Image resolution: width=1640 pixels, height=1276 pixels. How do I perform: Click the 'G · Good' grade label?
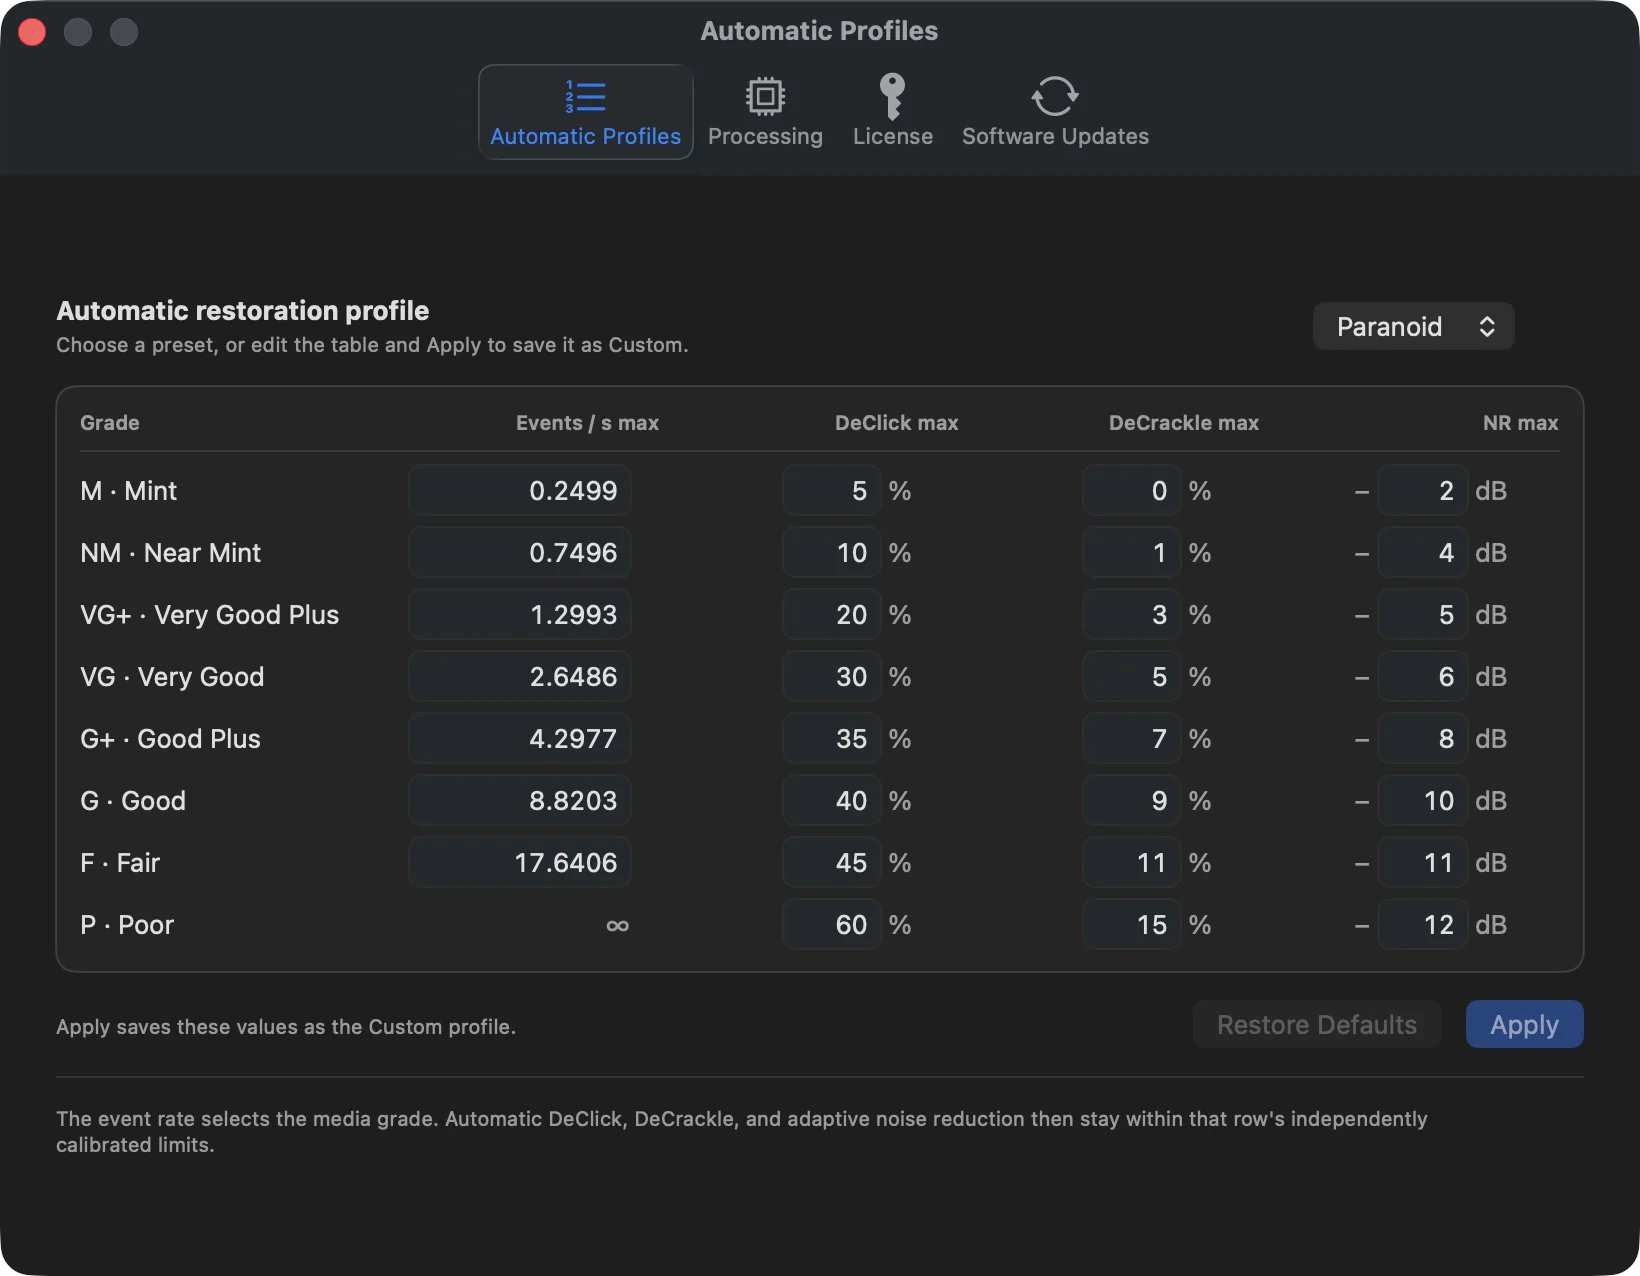[x=133, y=800]
